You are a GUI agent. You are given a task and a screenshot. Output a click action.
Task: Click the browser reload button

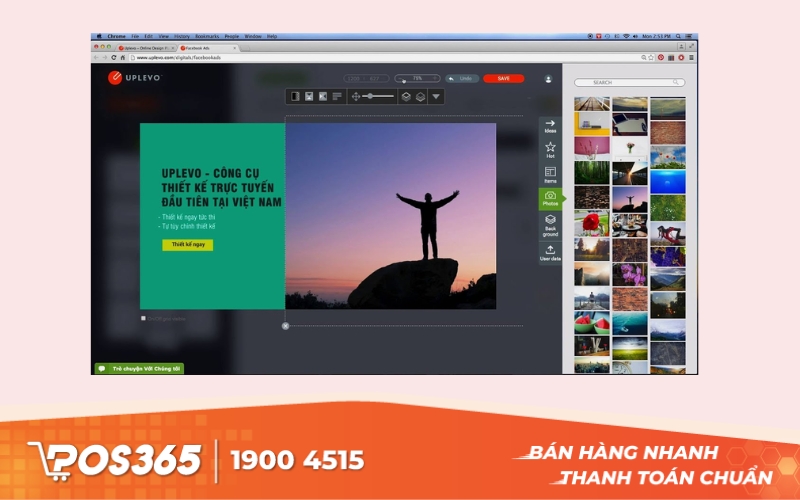(x=113, y=58)
